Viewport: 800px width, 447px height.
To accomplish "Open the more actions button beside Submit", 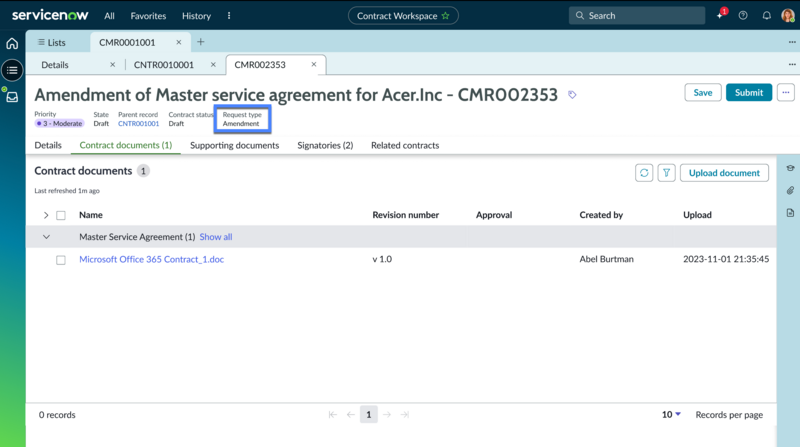I will click(x=786, y=92).
